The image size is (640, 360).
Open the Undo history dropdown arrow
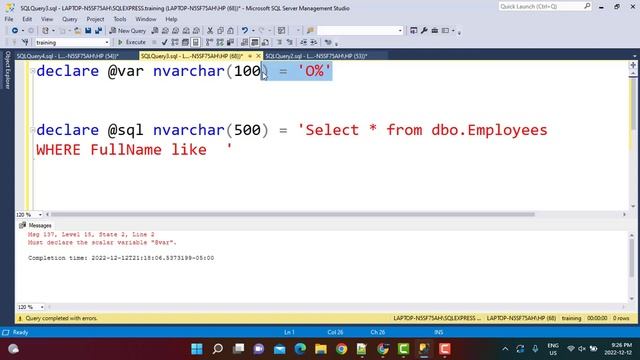click(x=253, y=31)
